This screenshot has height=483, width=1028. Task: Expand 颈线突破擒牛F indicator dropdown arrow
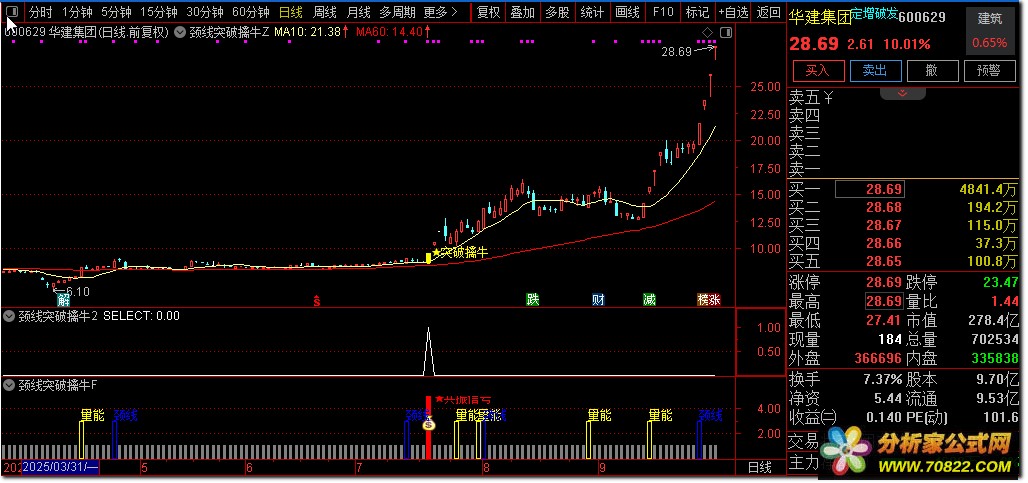tap(9, 385)
